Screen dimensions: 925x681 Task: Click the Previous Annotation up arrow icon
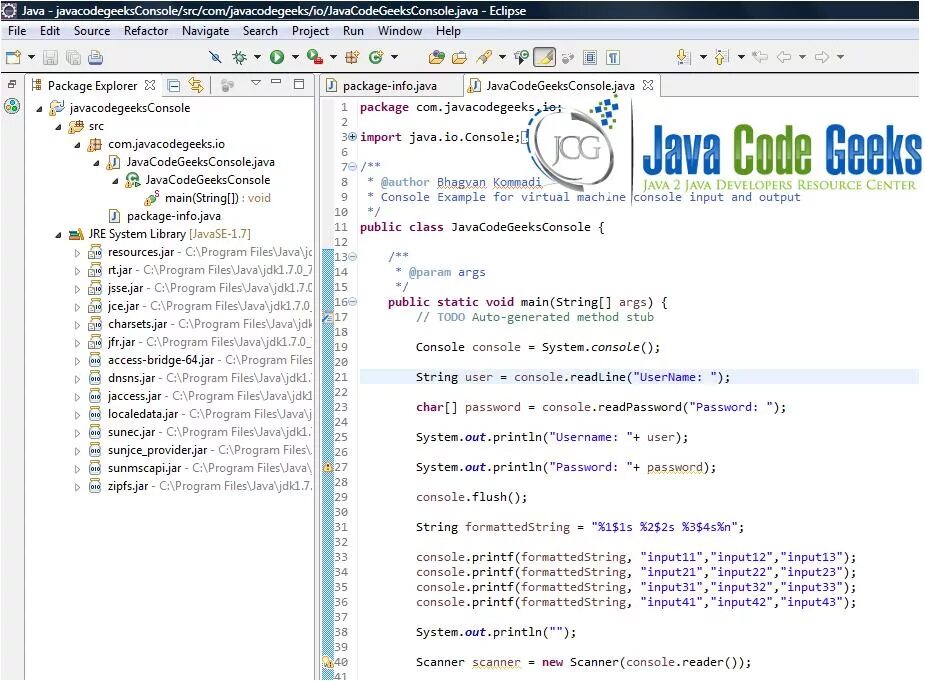pos(721,57)
